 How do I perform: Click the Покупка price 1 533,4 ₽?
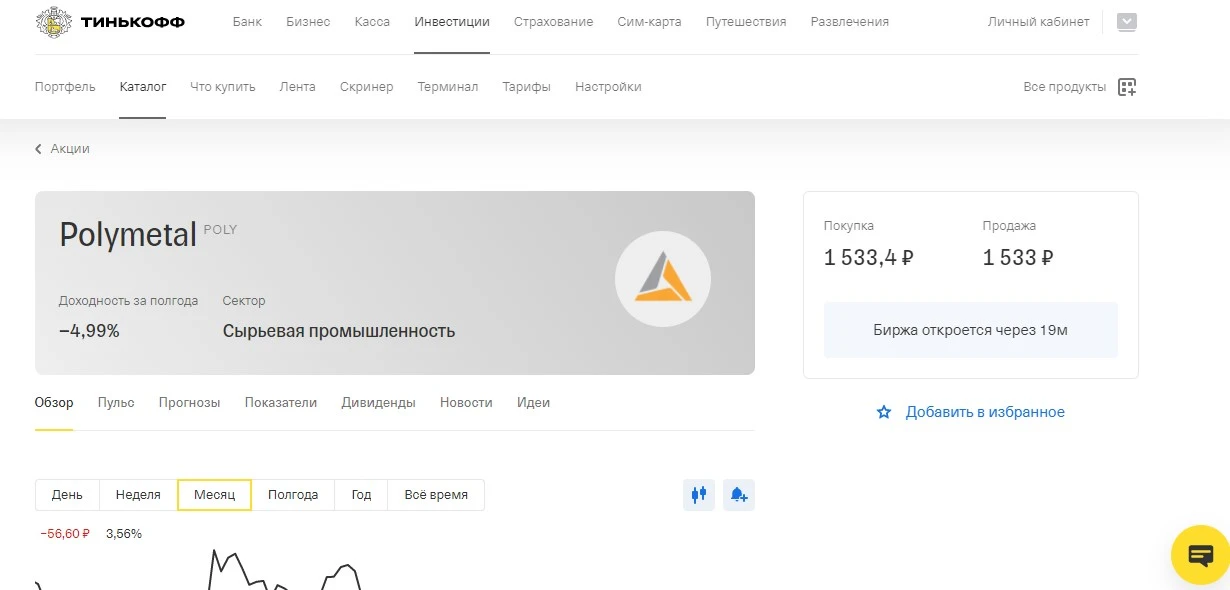[869, 258]
